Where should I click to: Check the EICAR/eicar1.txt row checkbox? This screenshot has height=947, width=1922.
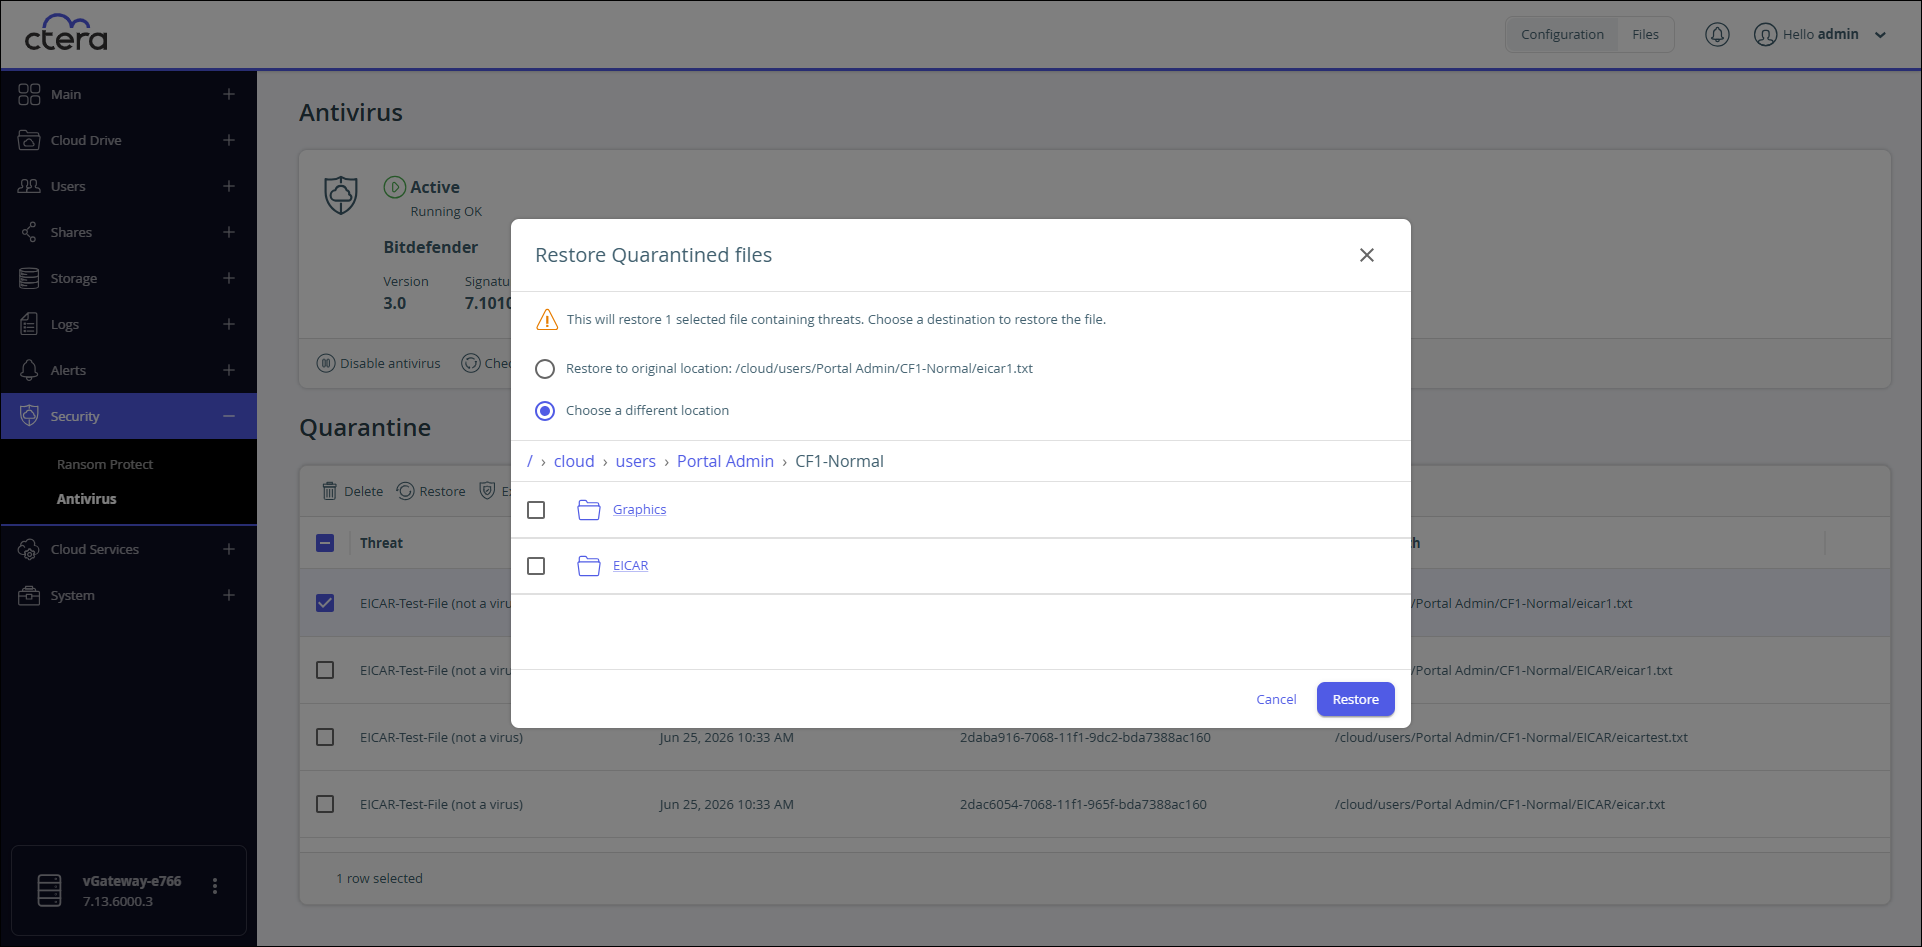click(x=325, y=670)
